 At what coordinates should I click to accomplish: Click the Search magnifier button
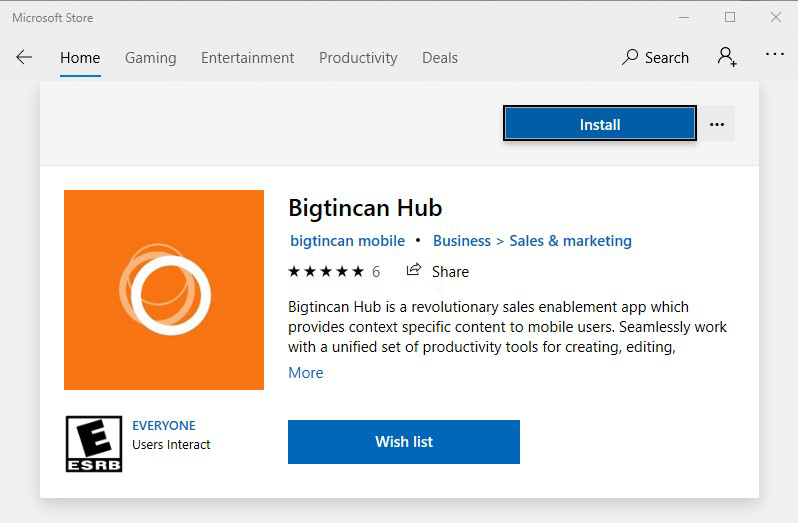click(x=655, y=57)
